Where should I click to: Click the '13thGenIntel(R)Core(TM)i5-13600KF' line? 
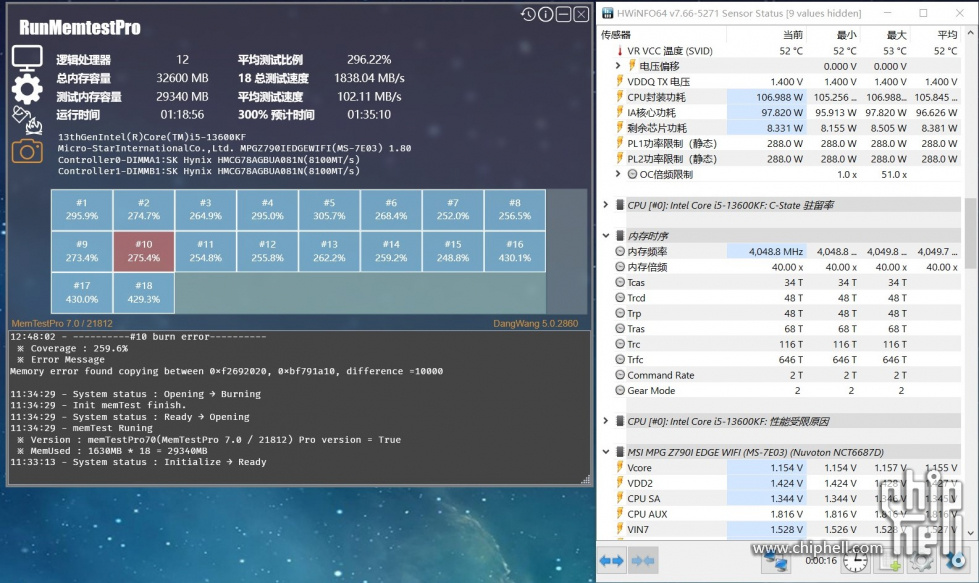pyautogui.click(x=152, y=137)
